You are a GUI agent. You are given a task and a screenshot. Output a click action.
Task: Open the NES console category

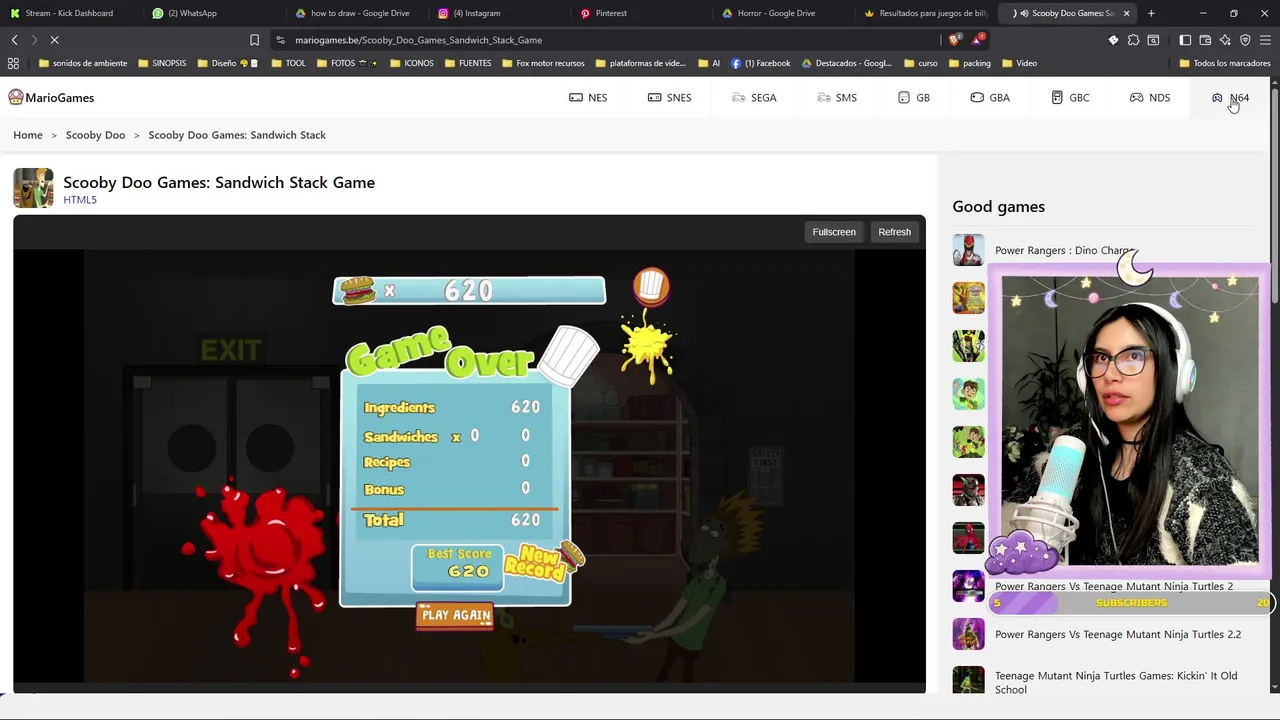[x=588, y=97]
